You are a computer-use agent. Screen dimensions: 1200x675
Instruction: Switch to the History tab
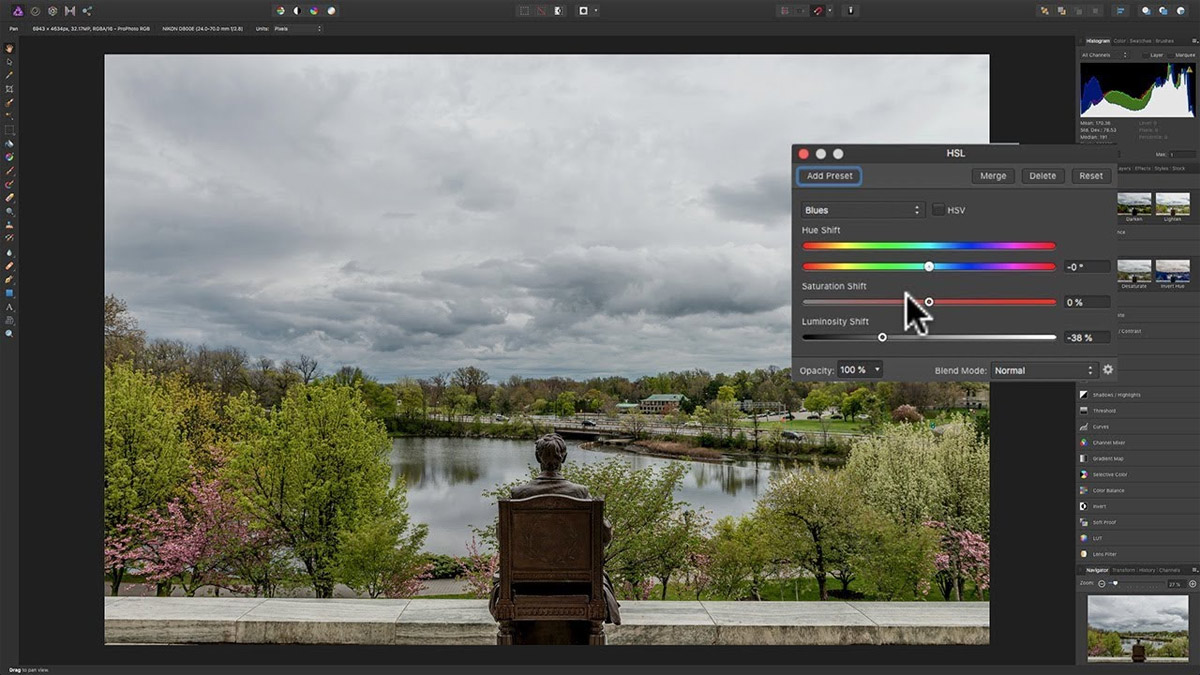[1146, 570]
